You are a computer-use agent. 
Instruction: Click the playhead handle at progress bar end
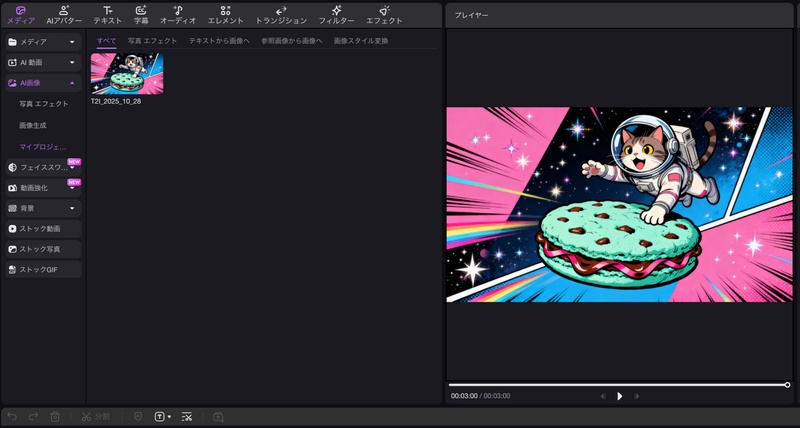pos(787,385)
